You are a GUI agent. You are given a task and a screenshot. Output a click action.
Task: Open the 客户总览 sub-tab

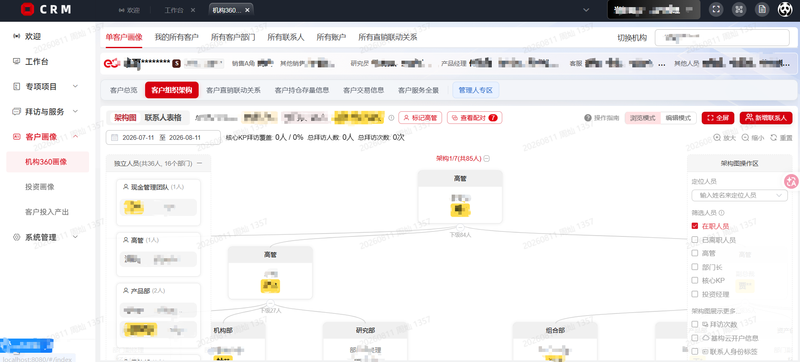[x=123, y=90]
